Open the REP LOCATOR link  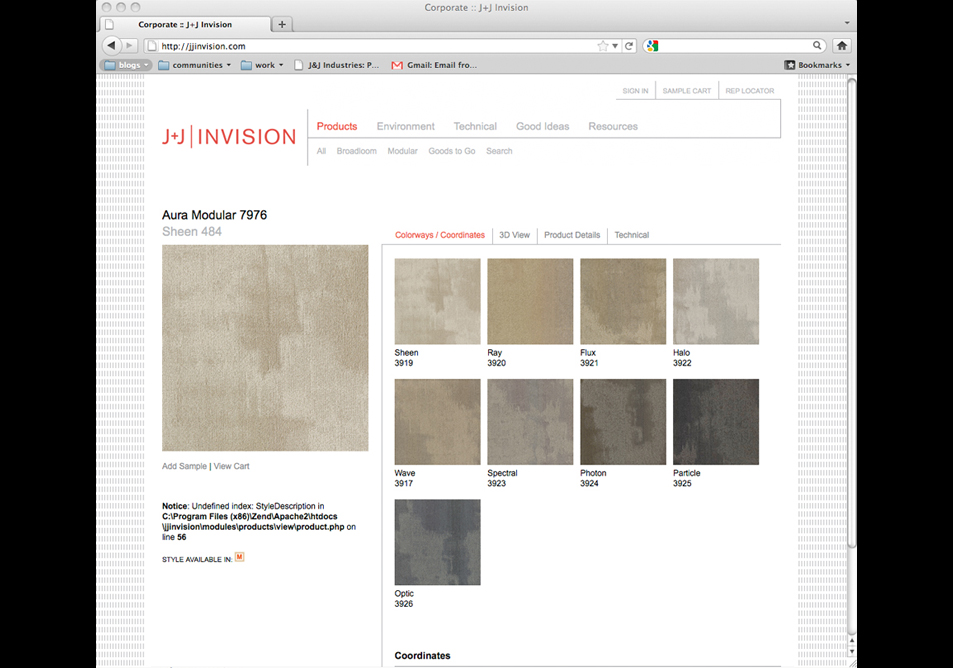click(749, 91)
